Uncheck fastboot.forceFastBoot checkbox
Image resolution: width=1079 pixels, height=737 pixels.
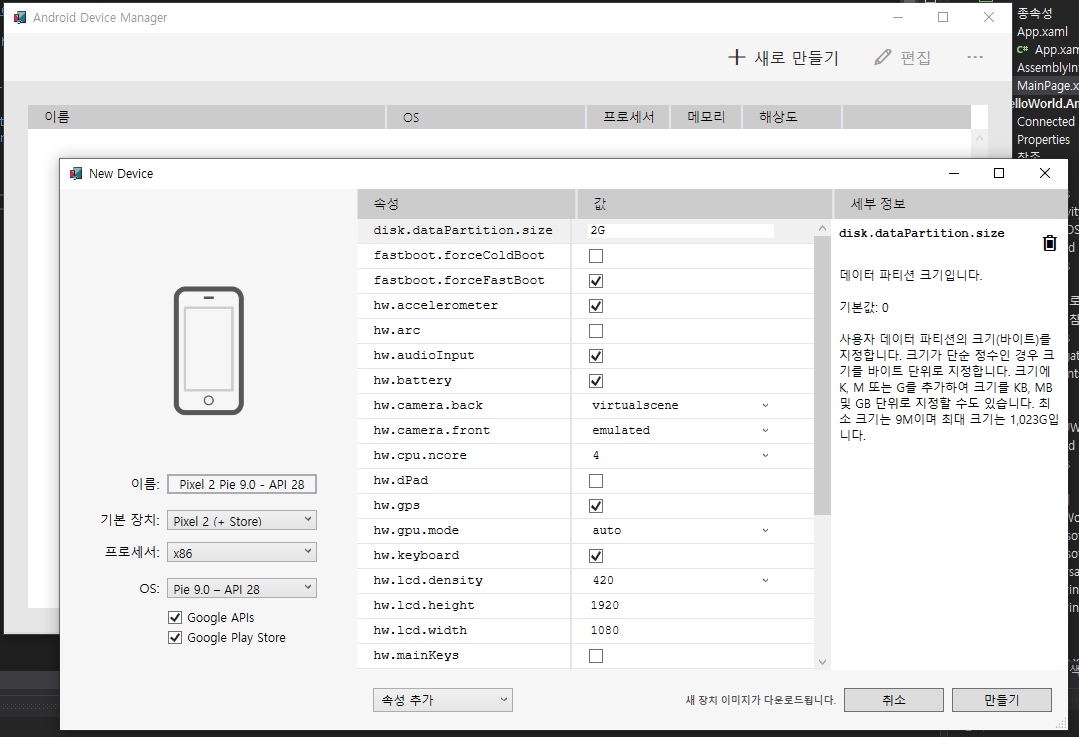tap(596, 281)
